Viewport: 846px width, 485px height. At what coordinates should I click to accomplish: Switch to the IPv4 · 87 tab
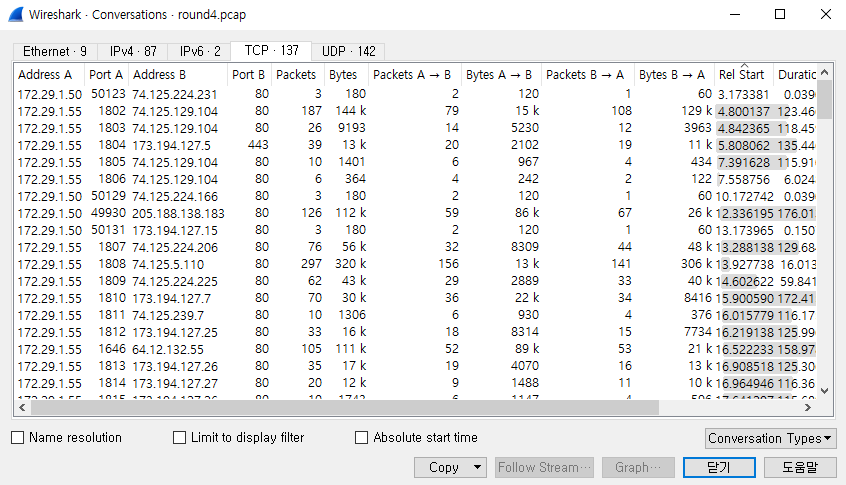click(133, 51)
